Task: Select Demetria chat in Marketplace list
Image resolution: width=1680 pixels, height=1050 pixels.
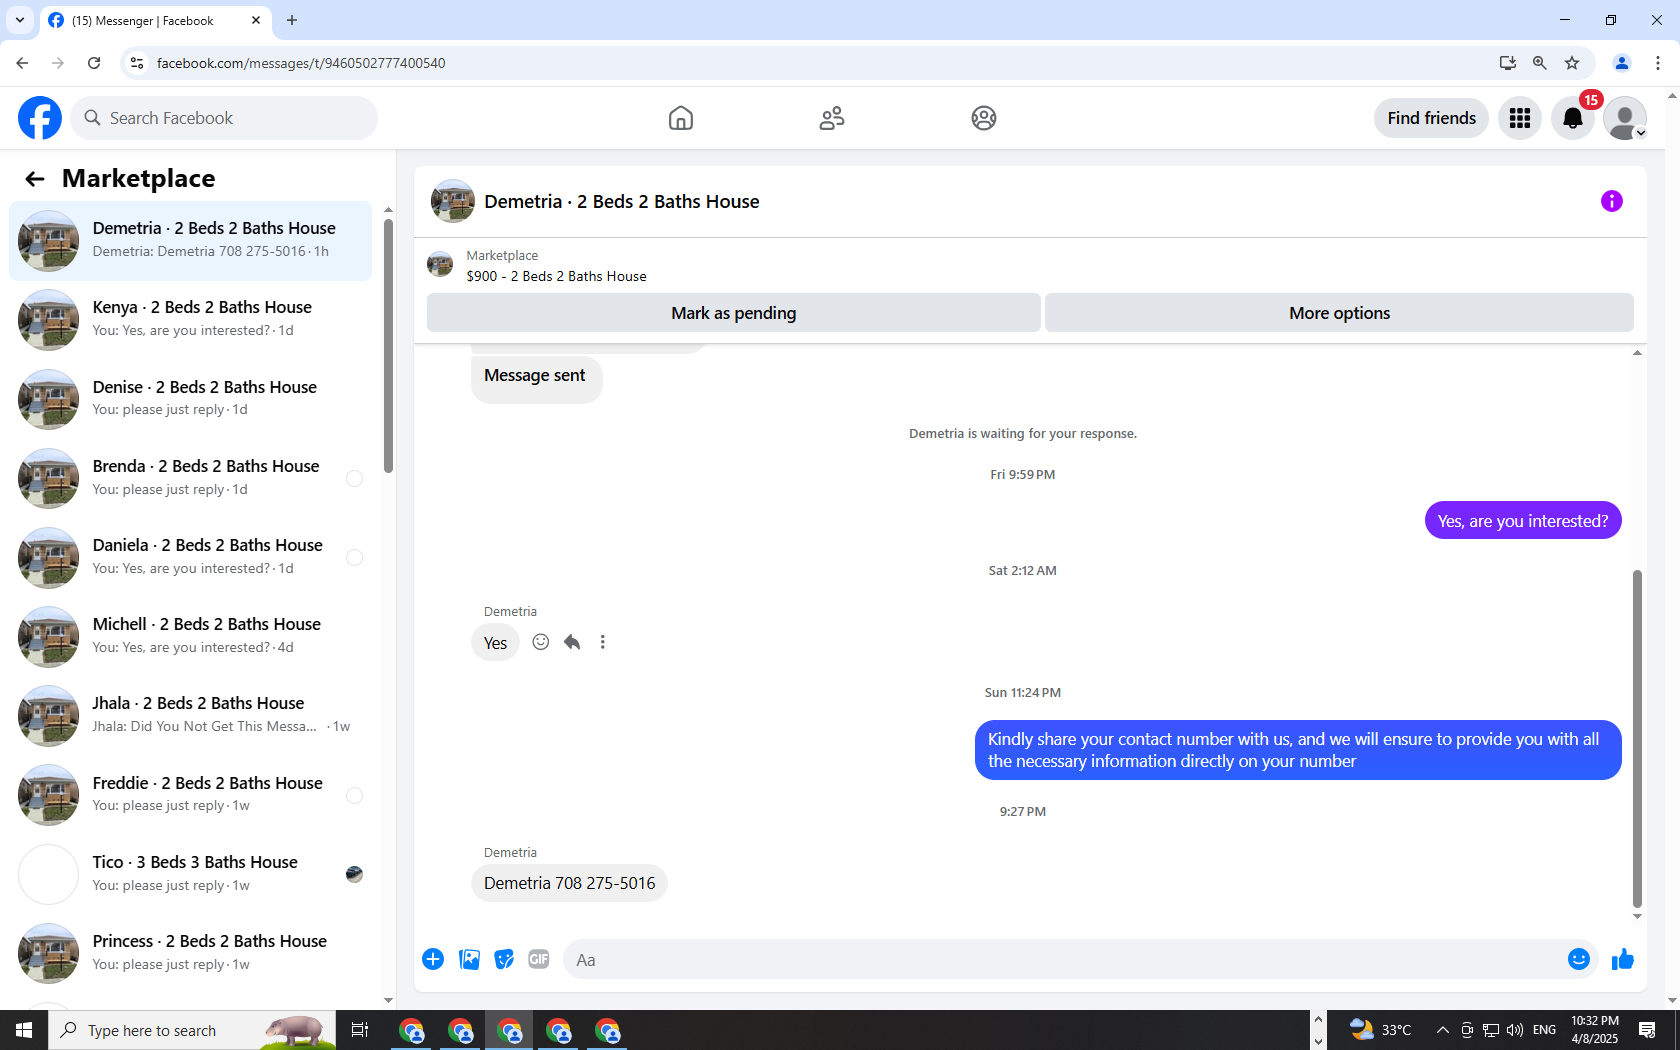Action: [x=190, y=240]
